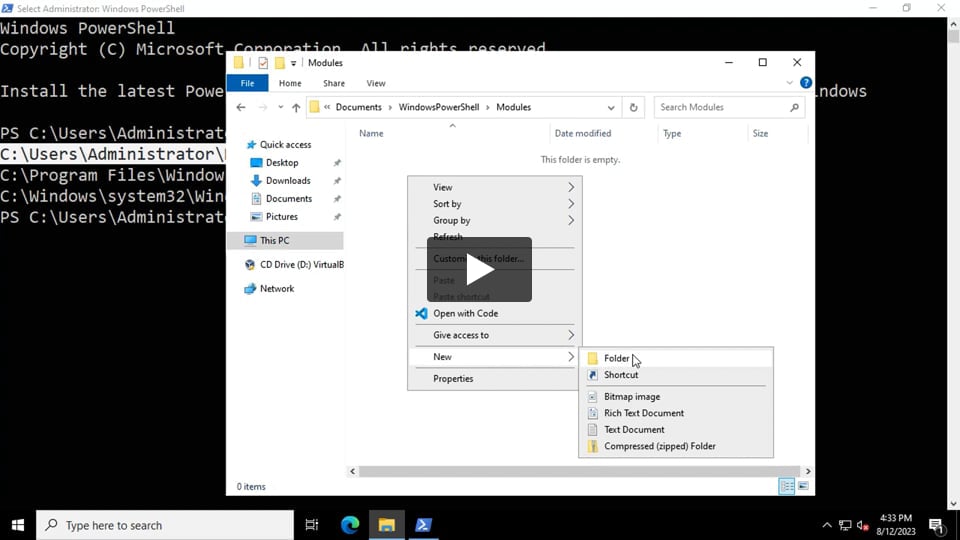This screenshot has height=540, width=960.
Task: Click the Bitmap image icon
Action: [592, 397]
